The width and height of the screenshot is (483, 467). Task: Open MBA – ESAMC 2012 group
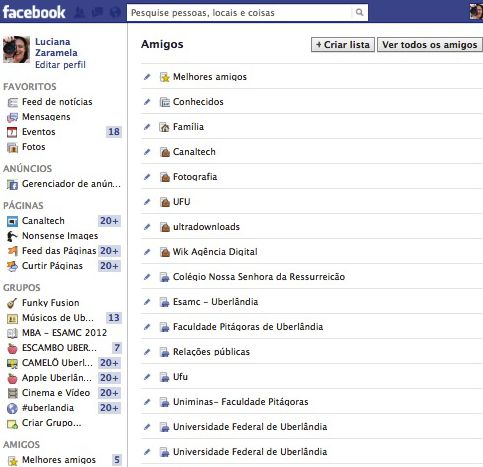64,333
